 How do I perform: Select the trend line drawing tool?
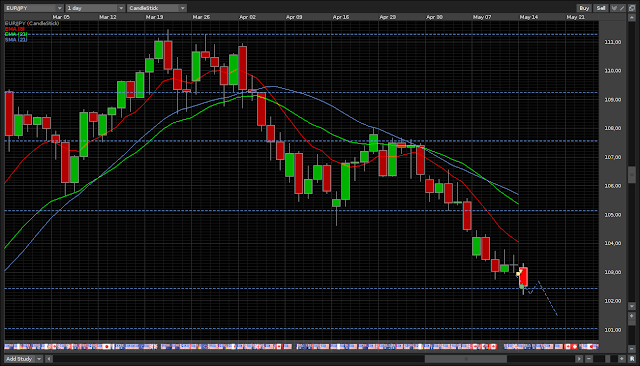click(x=622, y=8)
